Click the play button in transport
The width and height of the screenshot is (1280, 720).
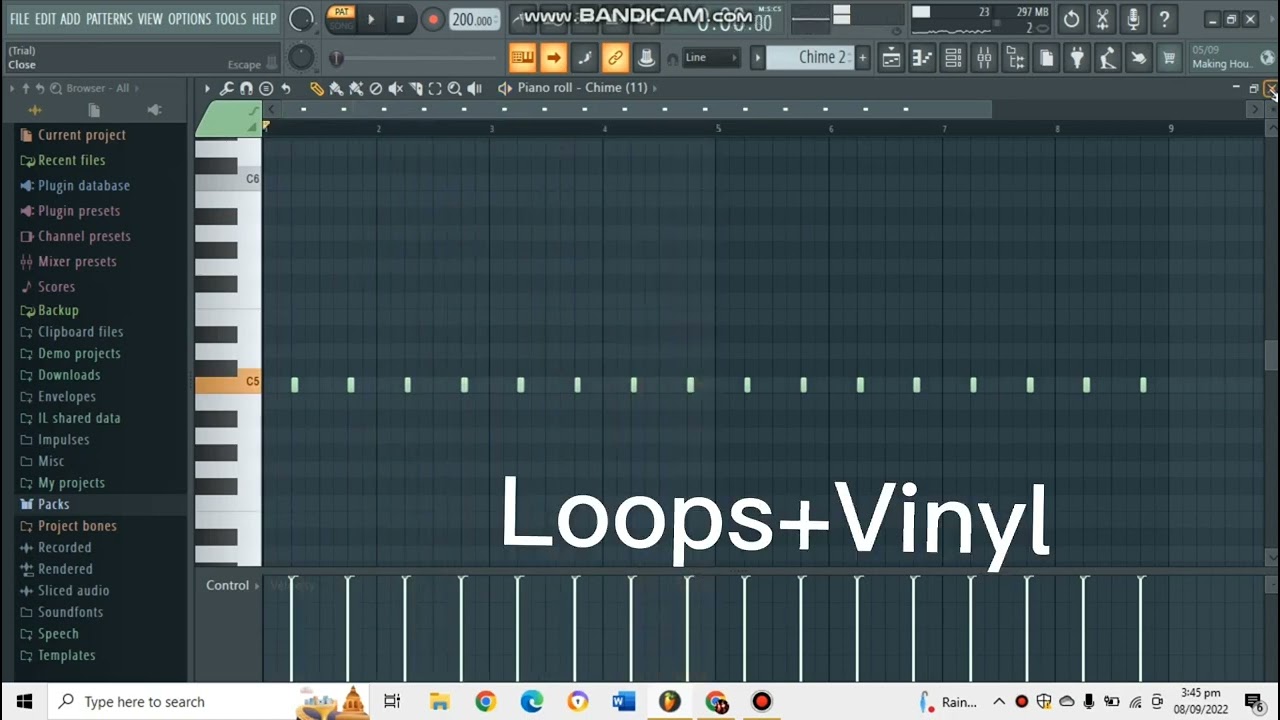click(371, 19)
